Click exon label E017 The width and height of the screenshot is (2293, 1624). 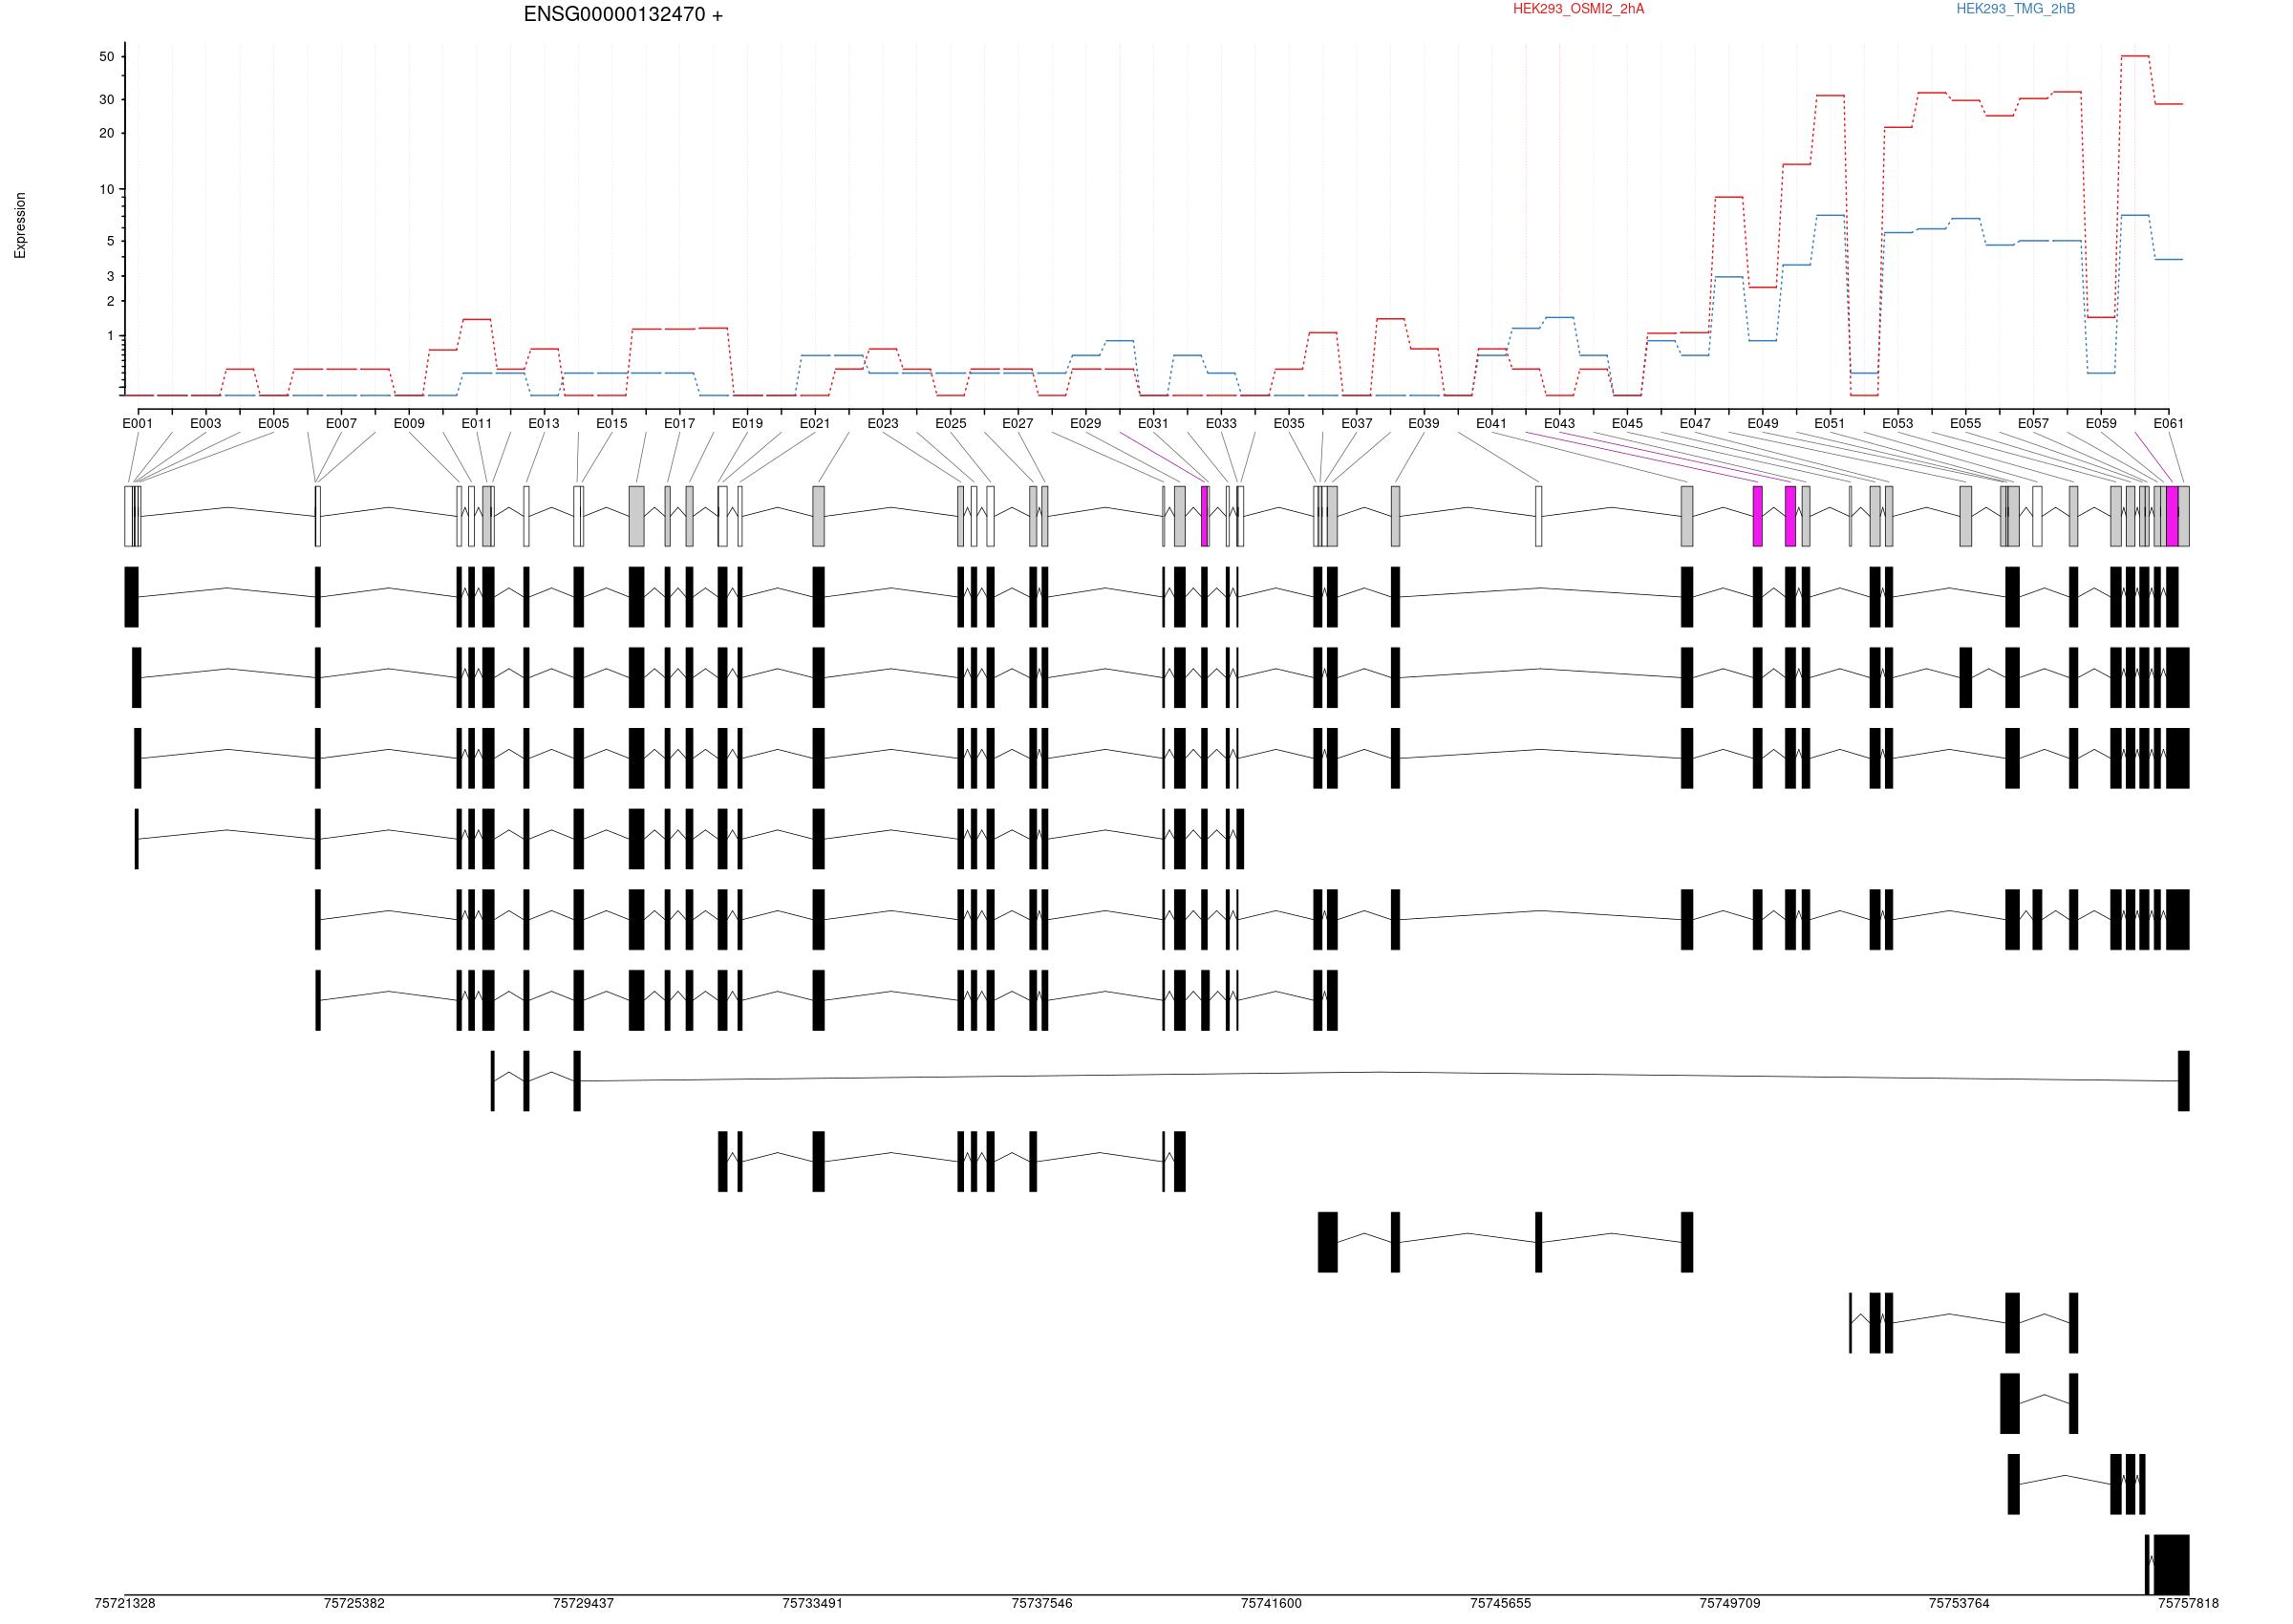coord(680,423)
